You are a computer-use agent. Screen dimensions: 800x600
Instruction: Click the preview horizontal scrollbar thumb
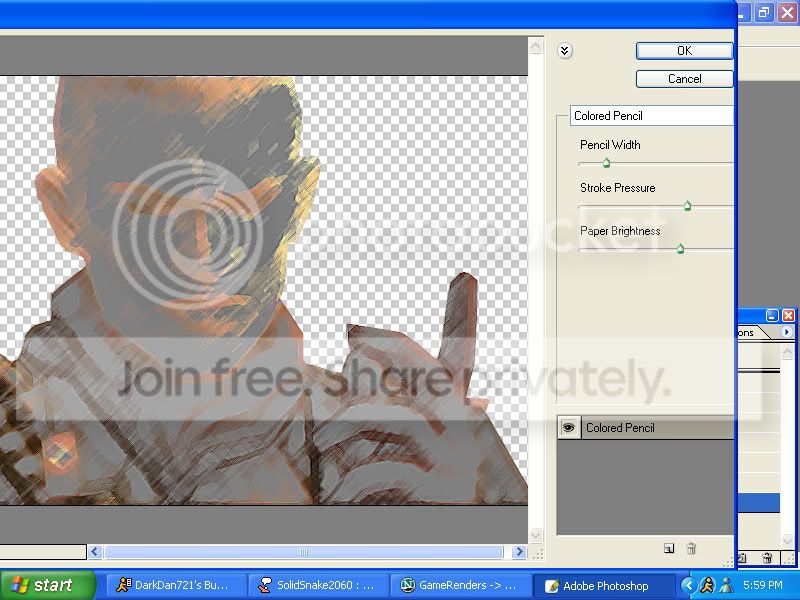click(x=304, y=552)
